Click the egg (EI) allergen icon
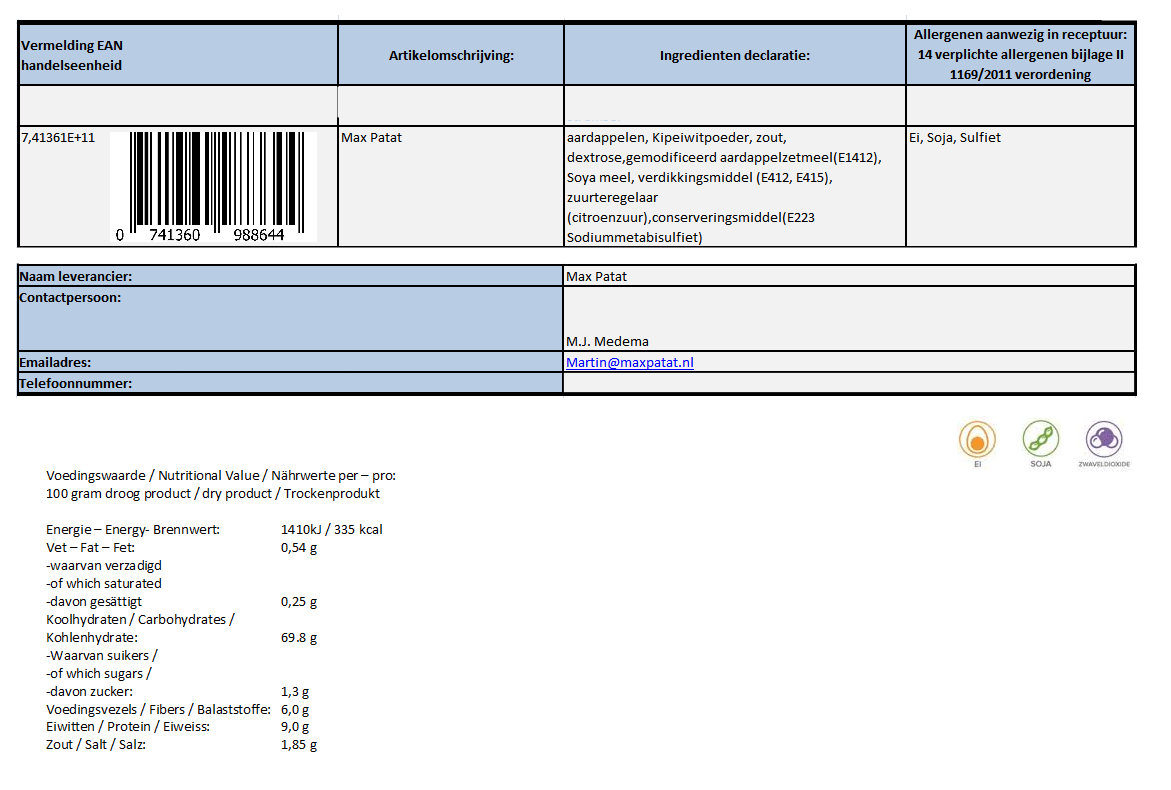1171x790 pixels. click(977, 440)
